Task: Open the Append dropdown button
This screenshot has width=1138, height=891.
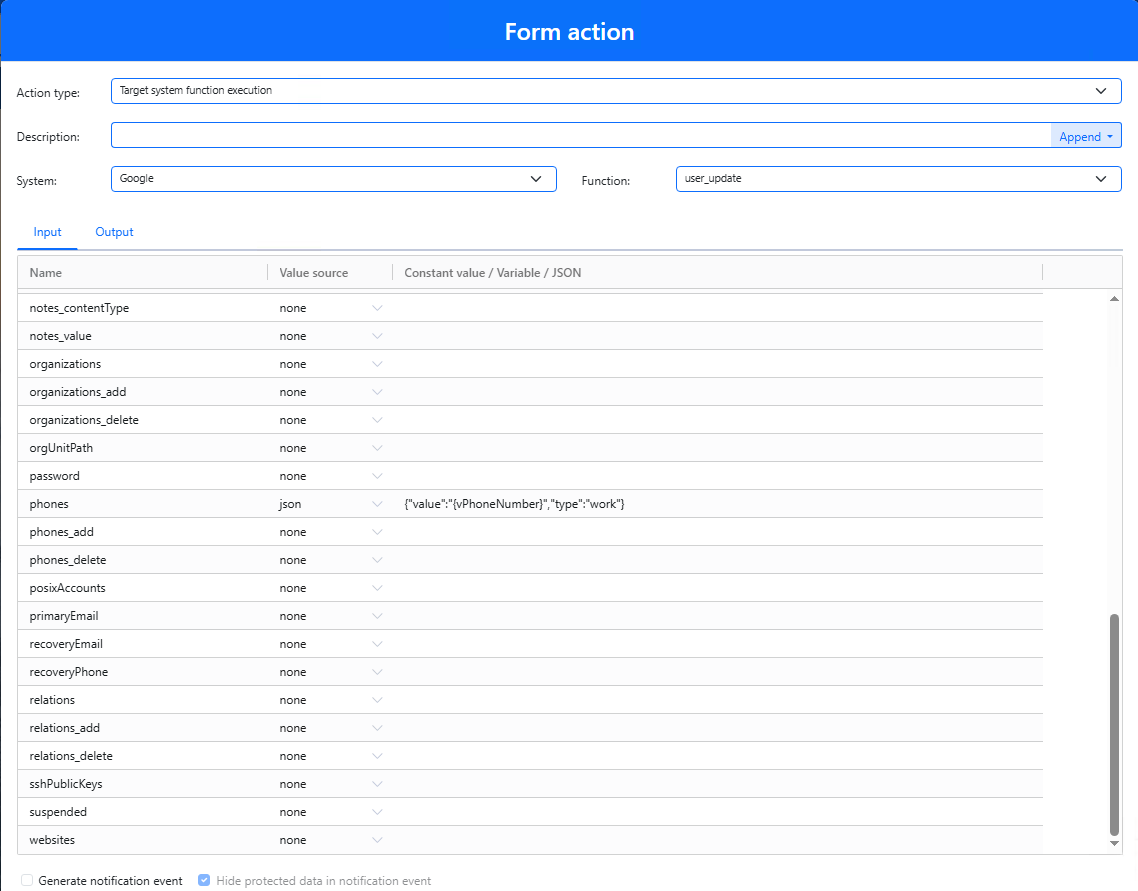Action: [x=1086, y=136]
